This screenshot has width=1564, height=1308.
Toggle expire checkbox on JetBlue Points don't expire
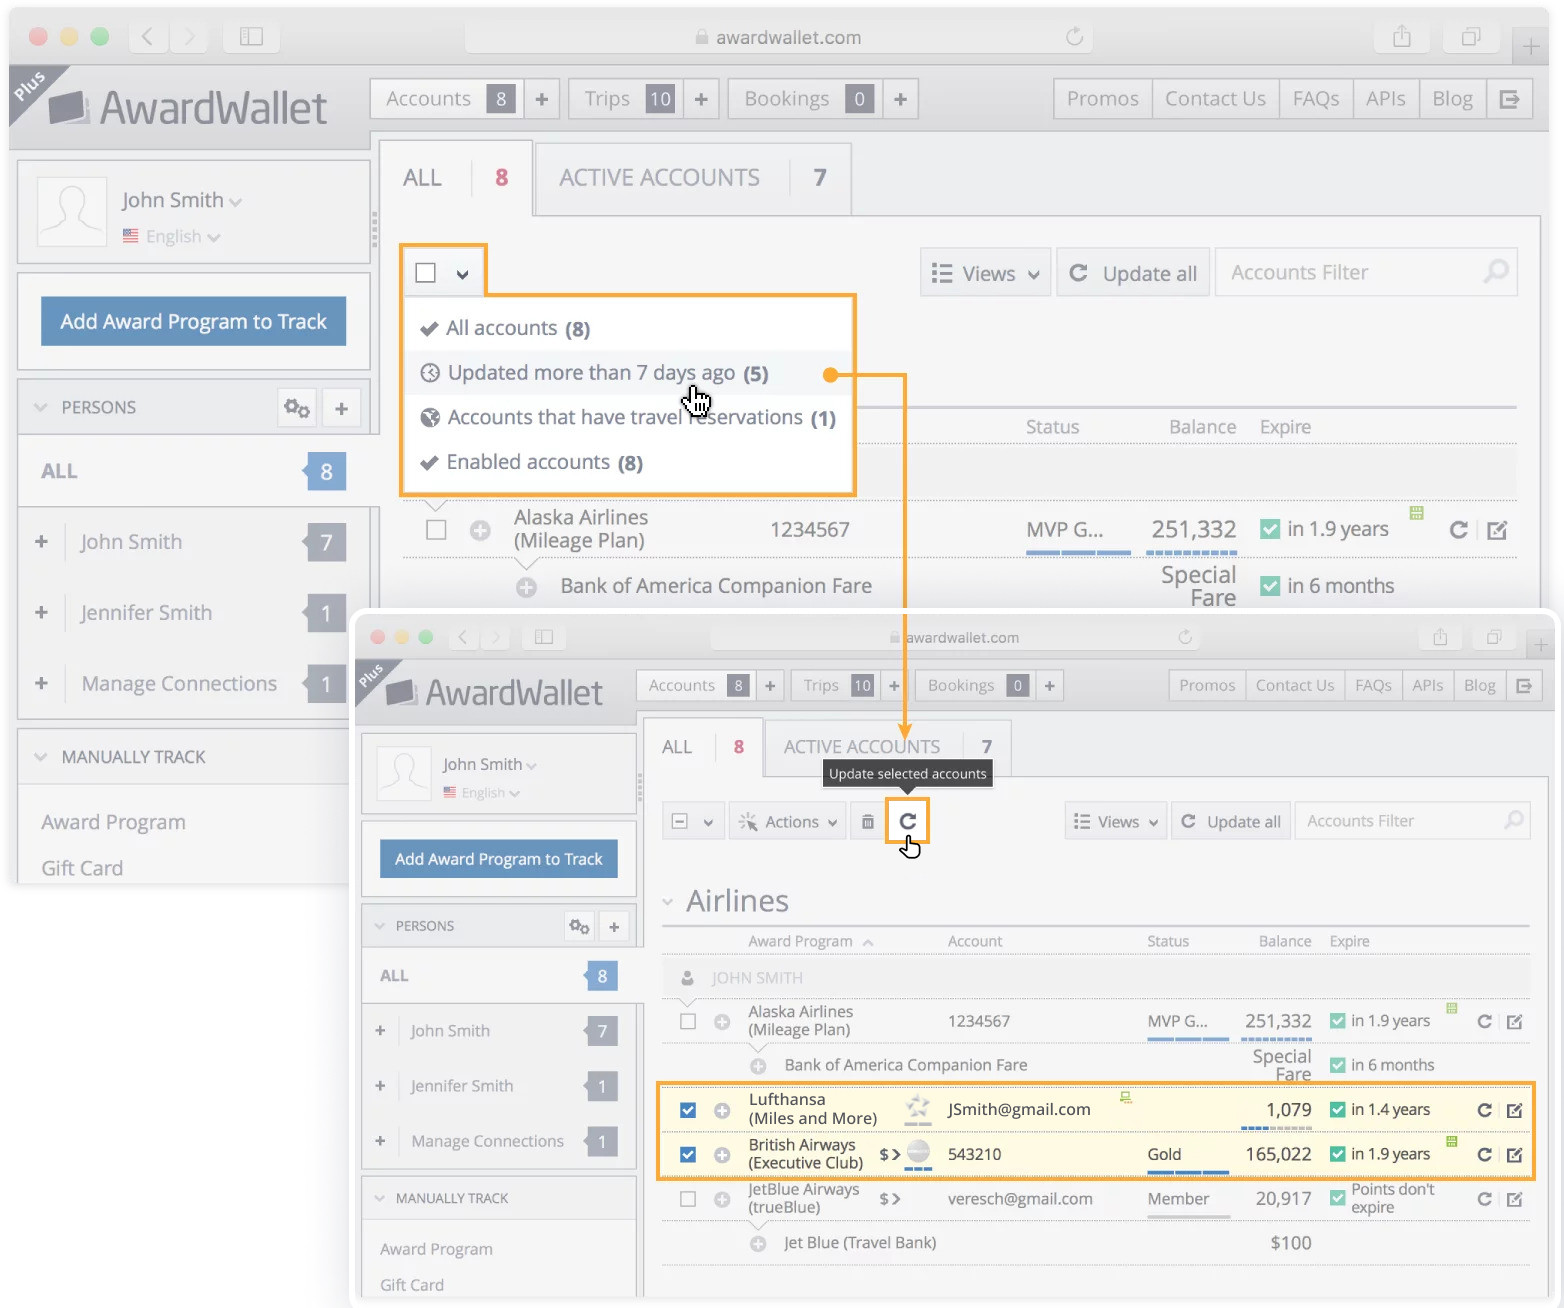pos(1337,1197)
